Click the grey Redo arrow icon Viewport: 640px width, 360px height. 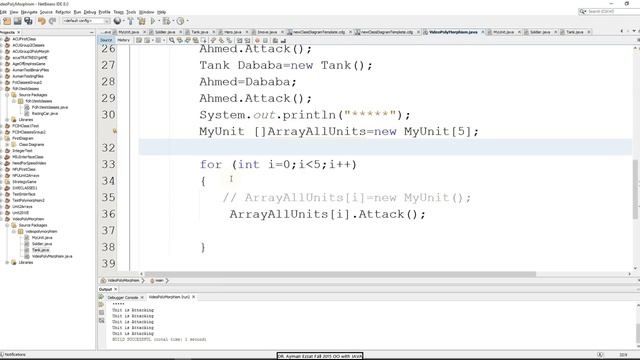(x=52, y=21)
